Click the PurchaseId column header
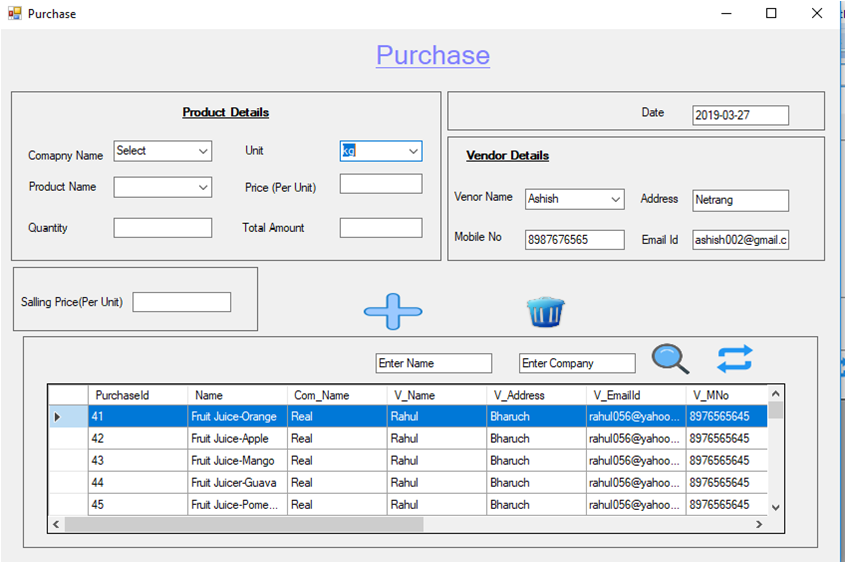 point(138,395)
